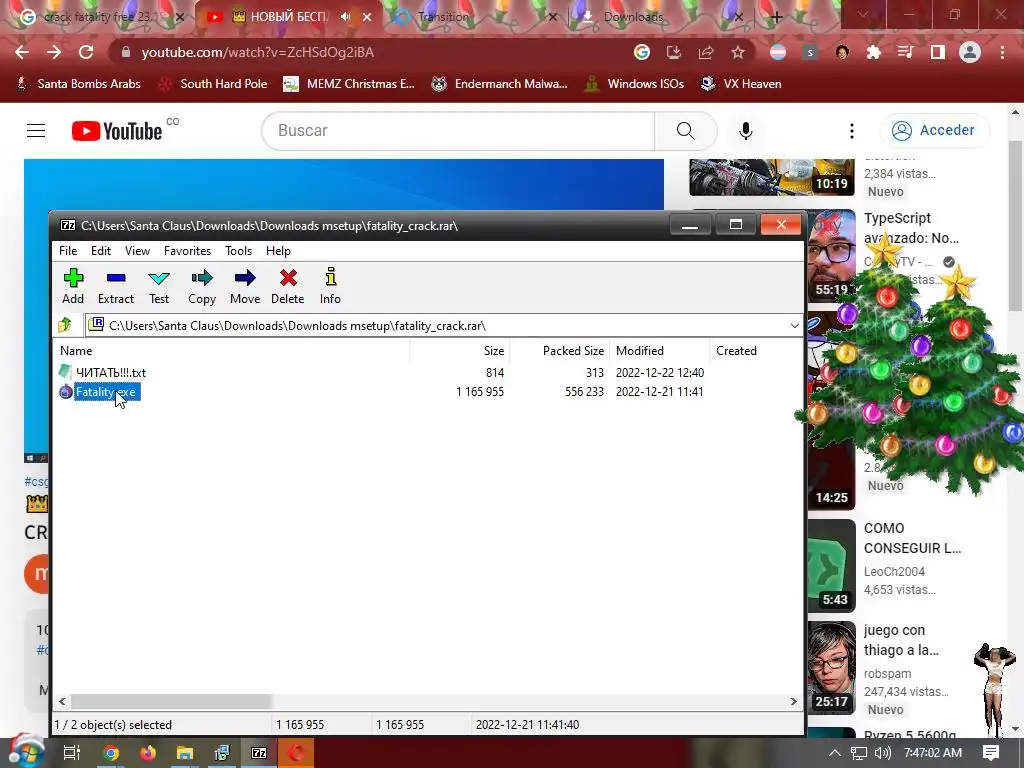Screen dimensions: 1024x768
Task: Open the Windows ISOs bookmark
Action: click(x=633, y=84)
